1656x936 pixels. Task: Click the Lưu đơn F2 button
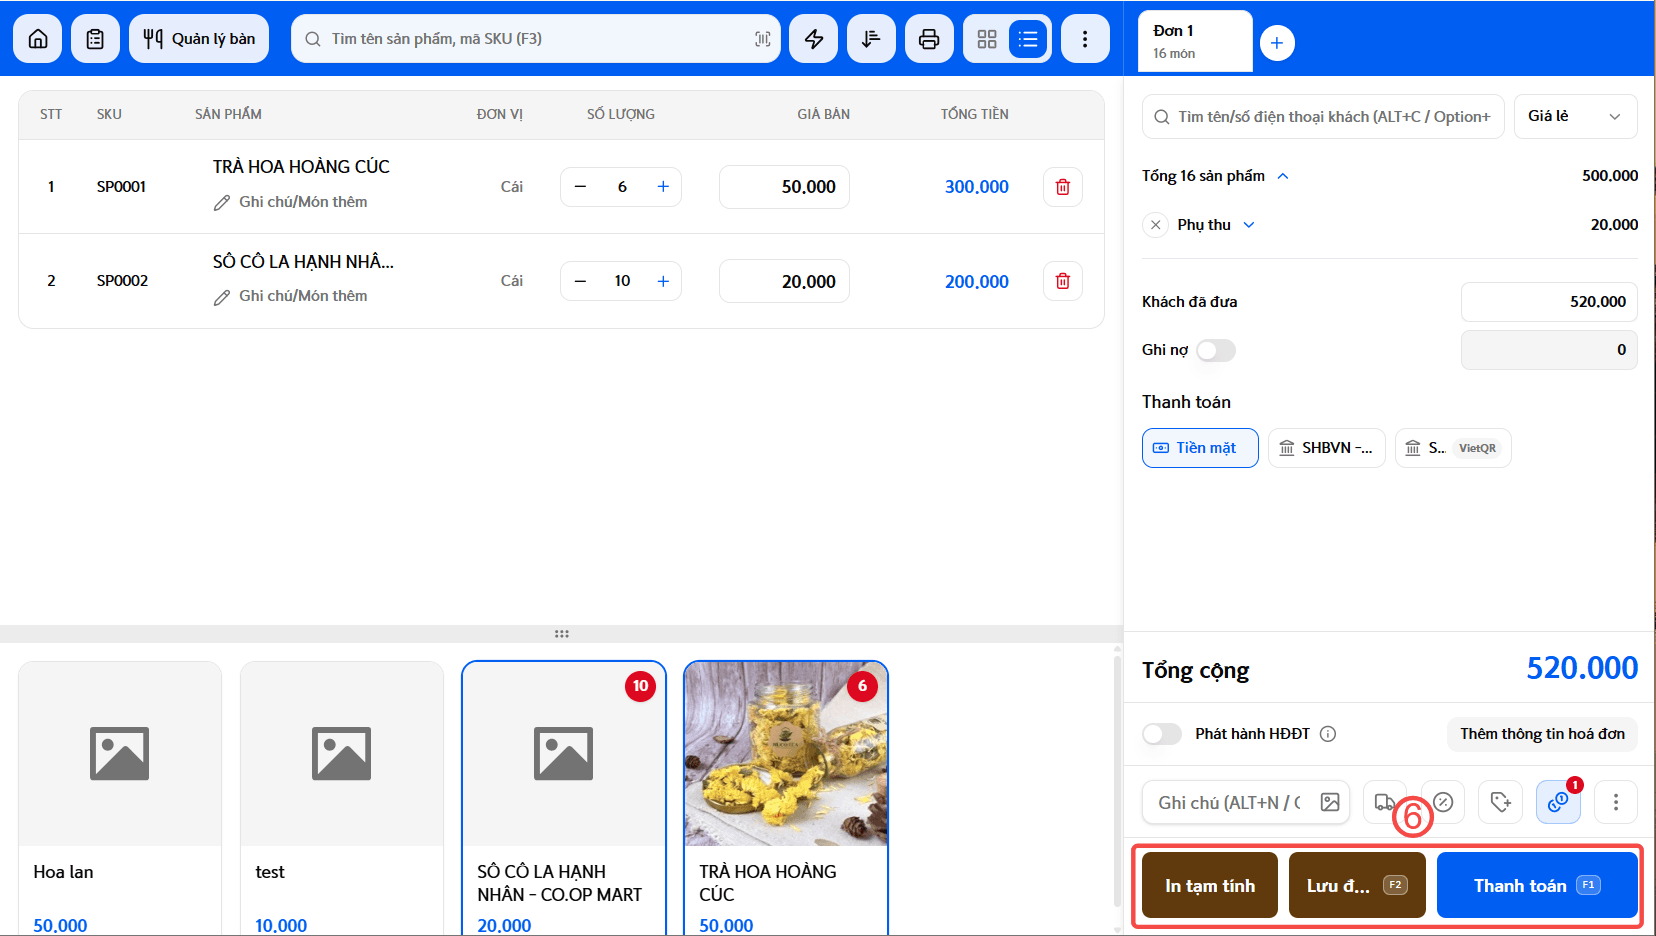[x=1357, y=885]
